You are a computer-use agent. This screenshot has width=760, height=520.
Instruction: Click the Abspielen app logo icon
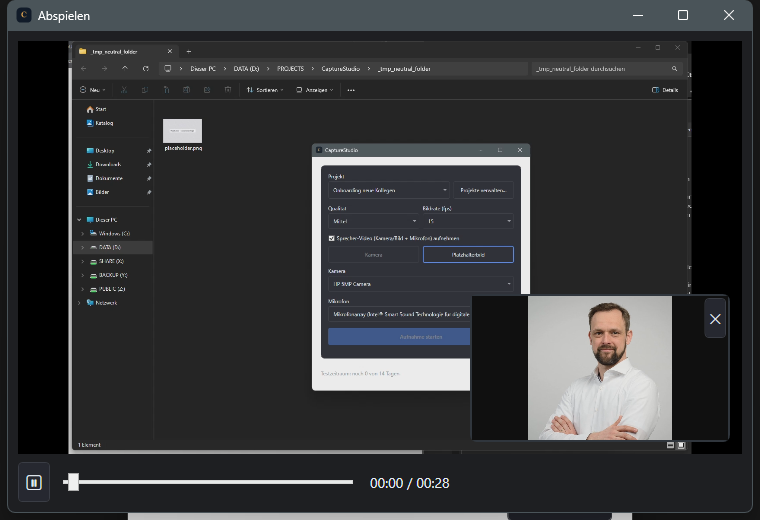pos(24,16)
